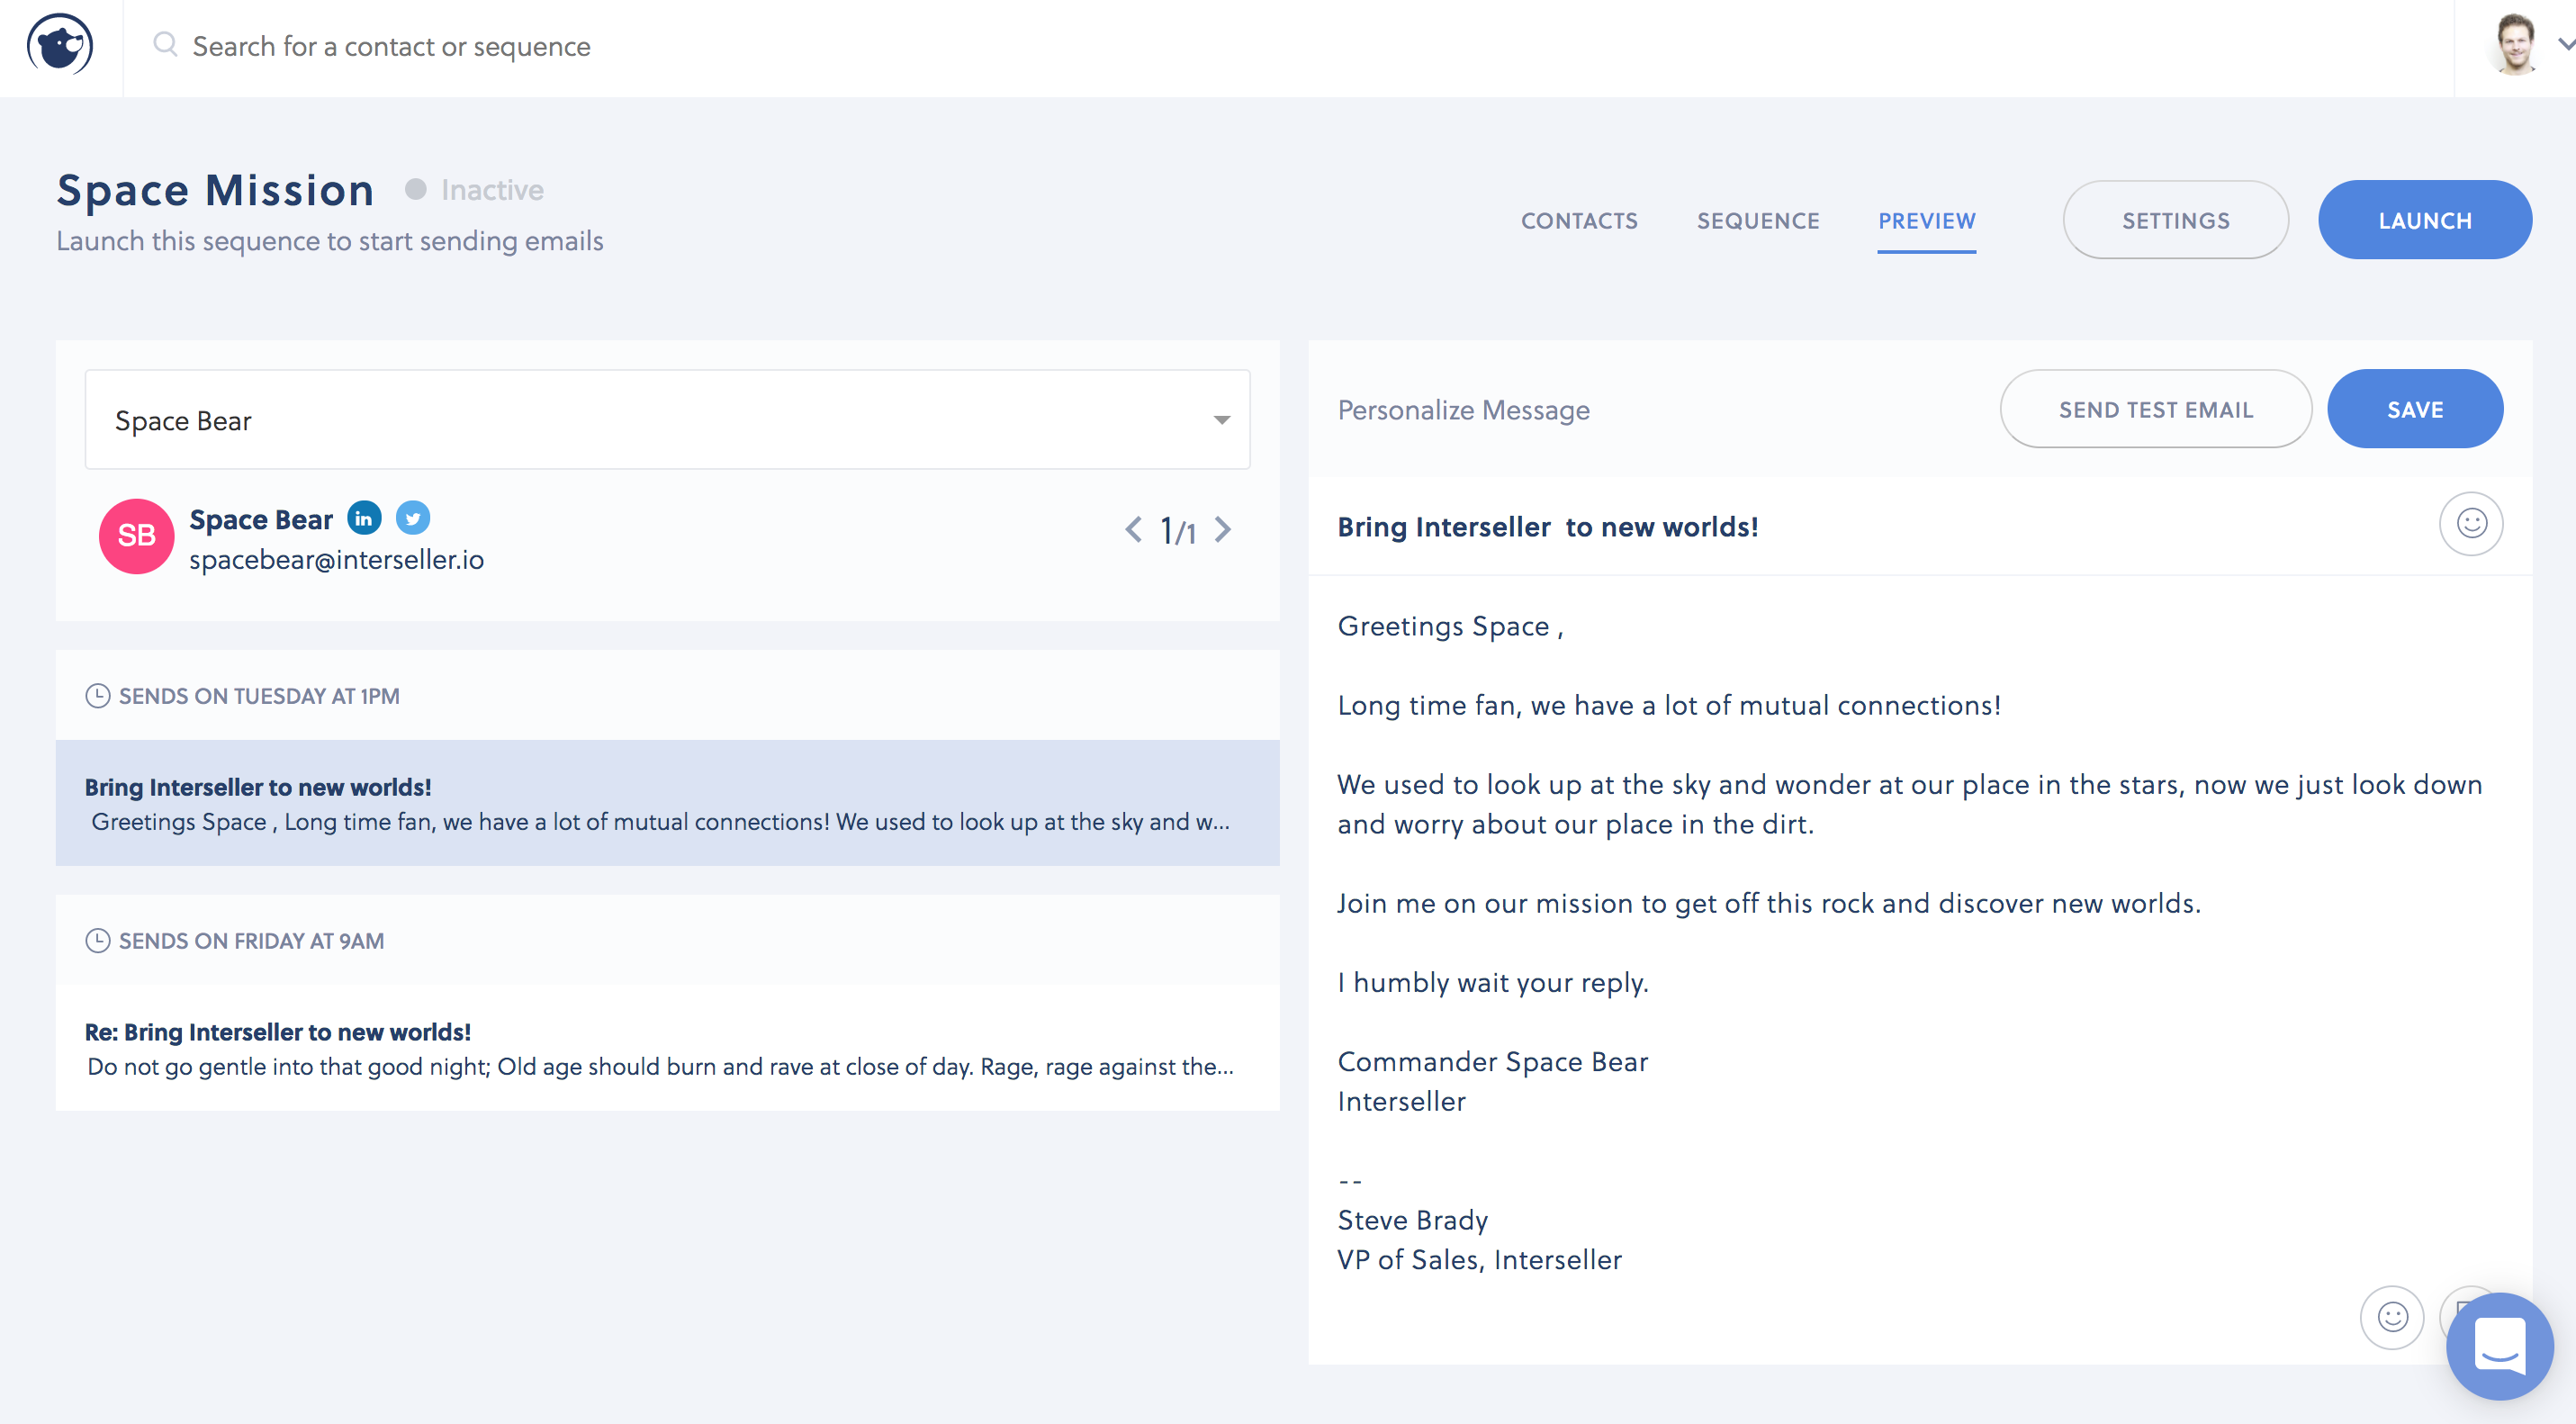
Task: Click the user profile photo
Action: tap(2515, 45)
